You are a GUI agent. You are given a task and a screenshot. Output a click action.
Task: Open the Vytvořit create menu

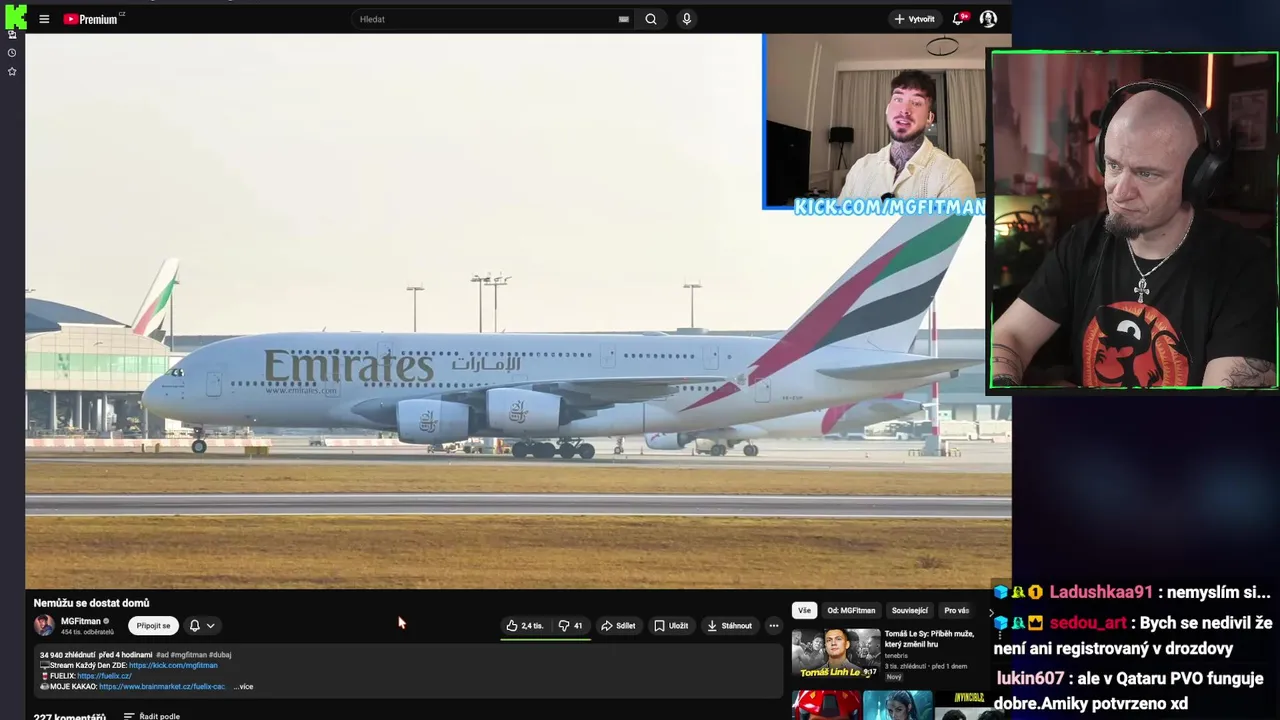pos(914,19)
